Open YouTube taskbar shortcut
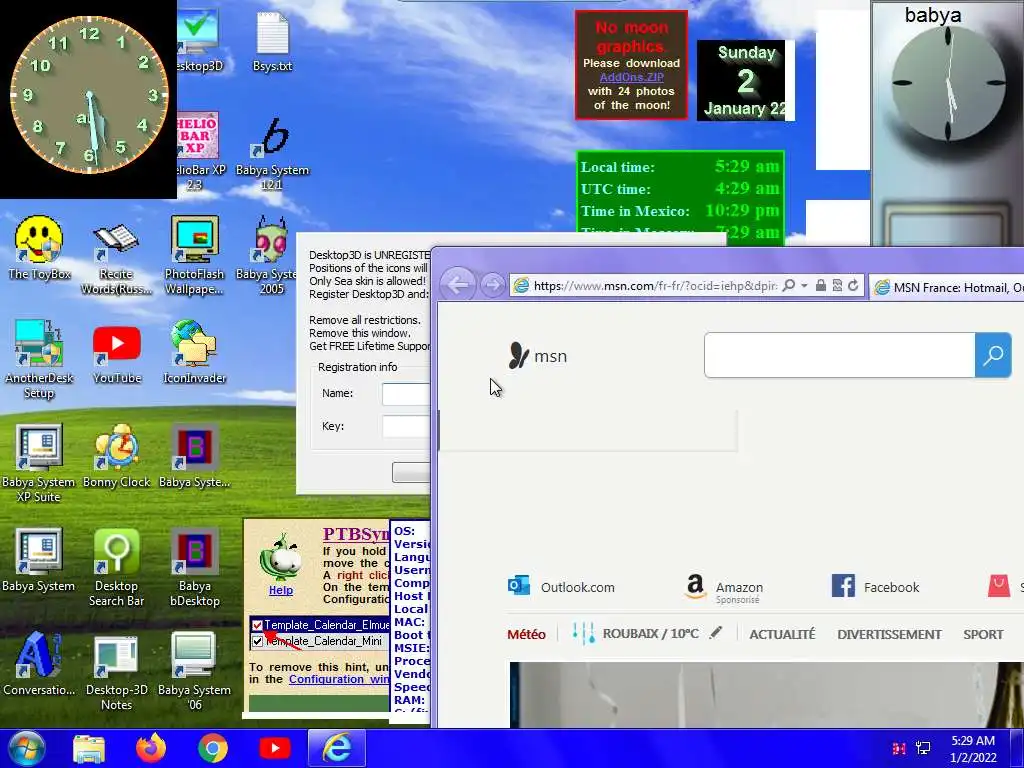The width and height of the screenshot is (1024, 768). tap(275, 748)
